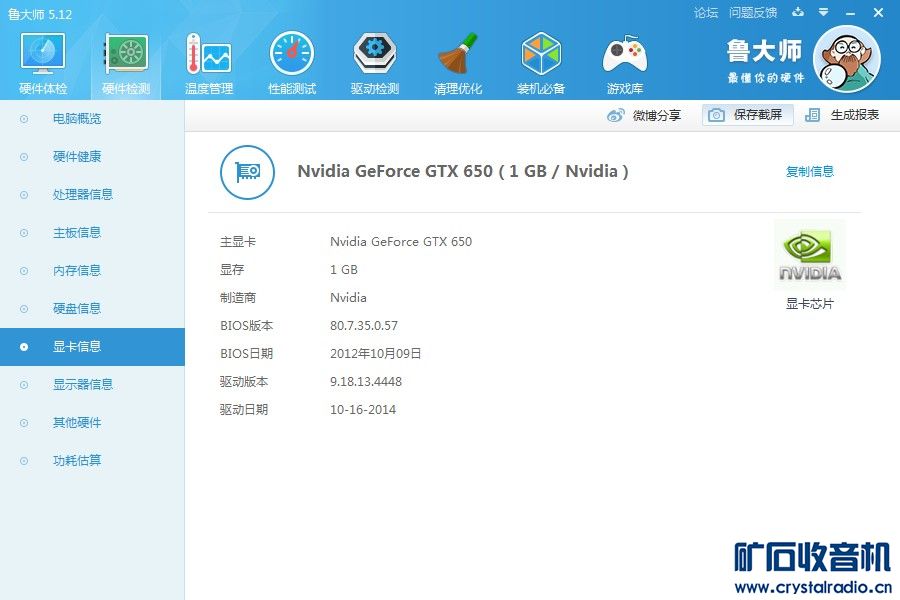Click the 保存截屏 save screenshot button
This screenshot has width=900, height=600.
click(747, 115)
